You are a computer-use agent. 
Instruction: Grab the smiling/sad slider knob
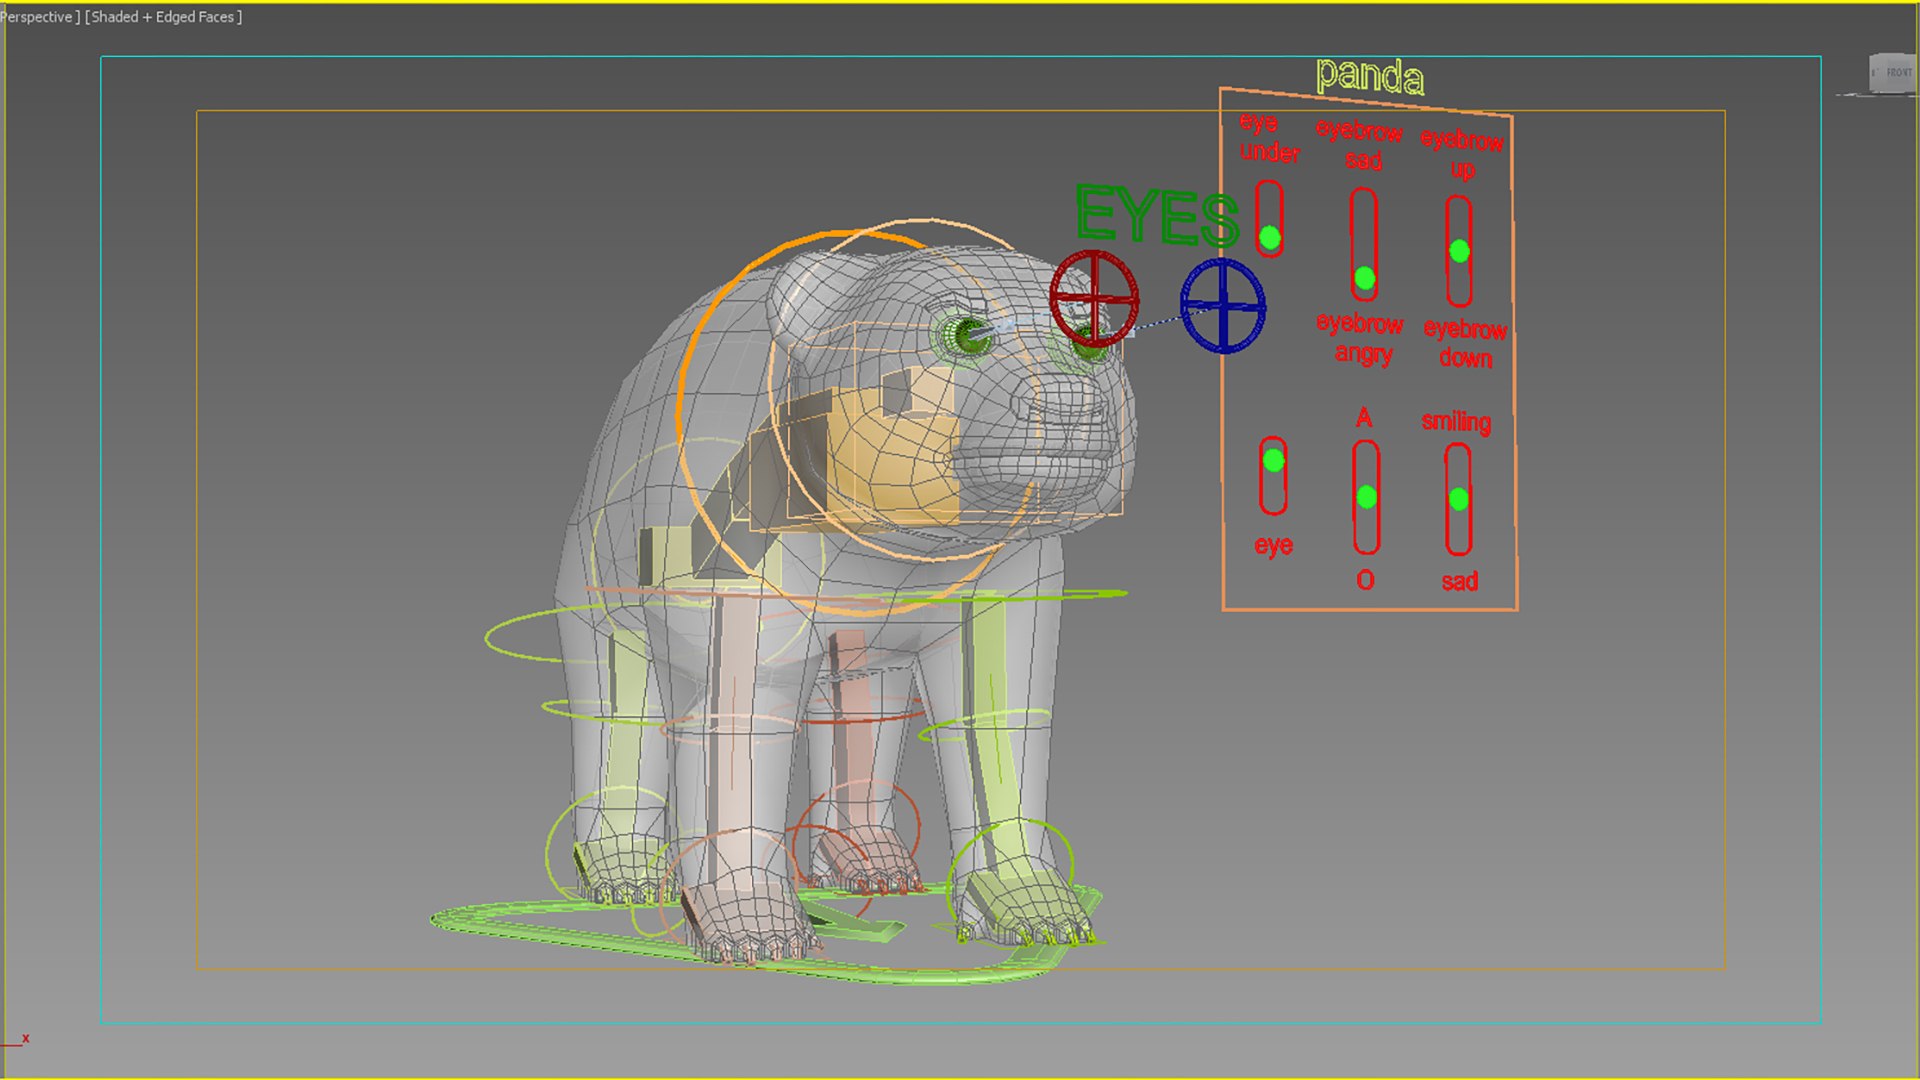[1459, 498]
